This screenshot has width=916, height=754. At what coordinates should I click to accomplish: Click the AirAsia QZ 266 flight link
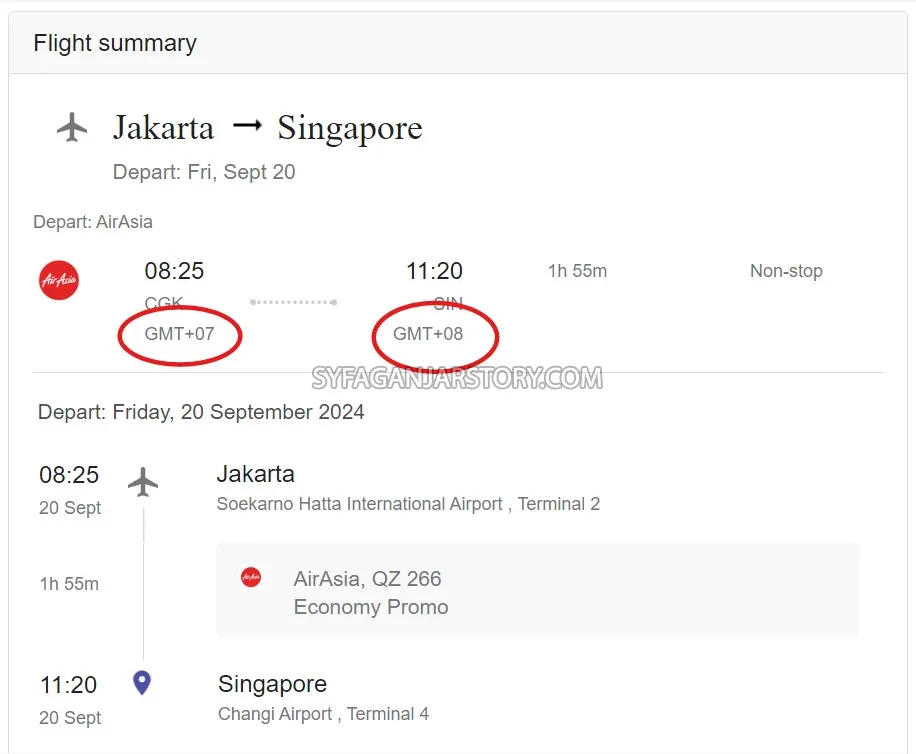[x=368, y=578]
